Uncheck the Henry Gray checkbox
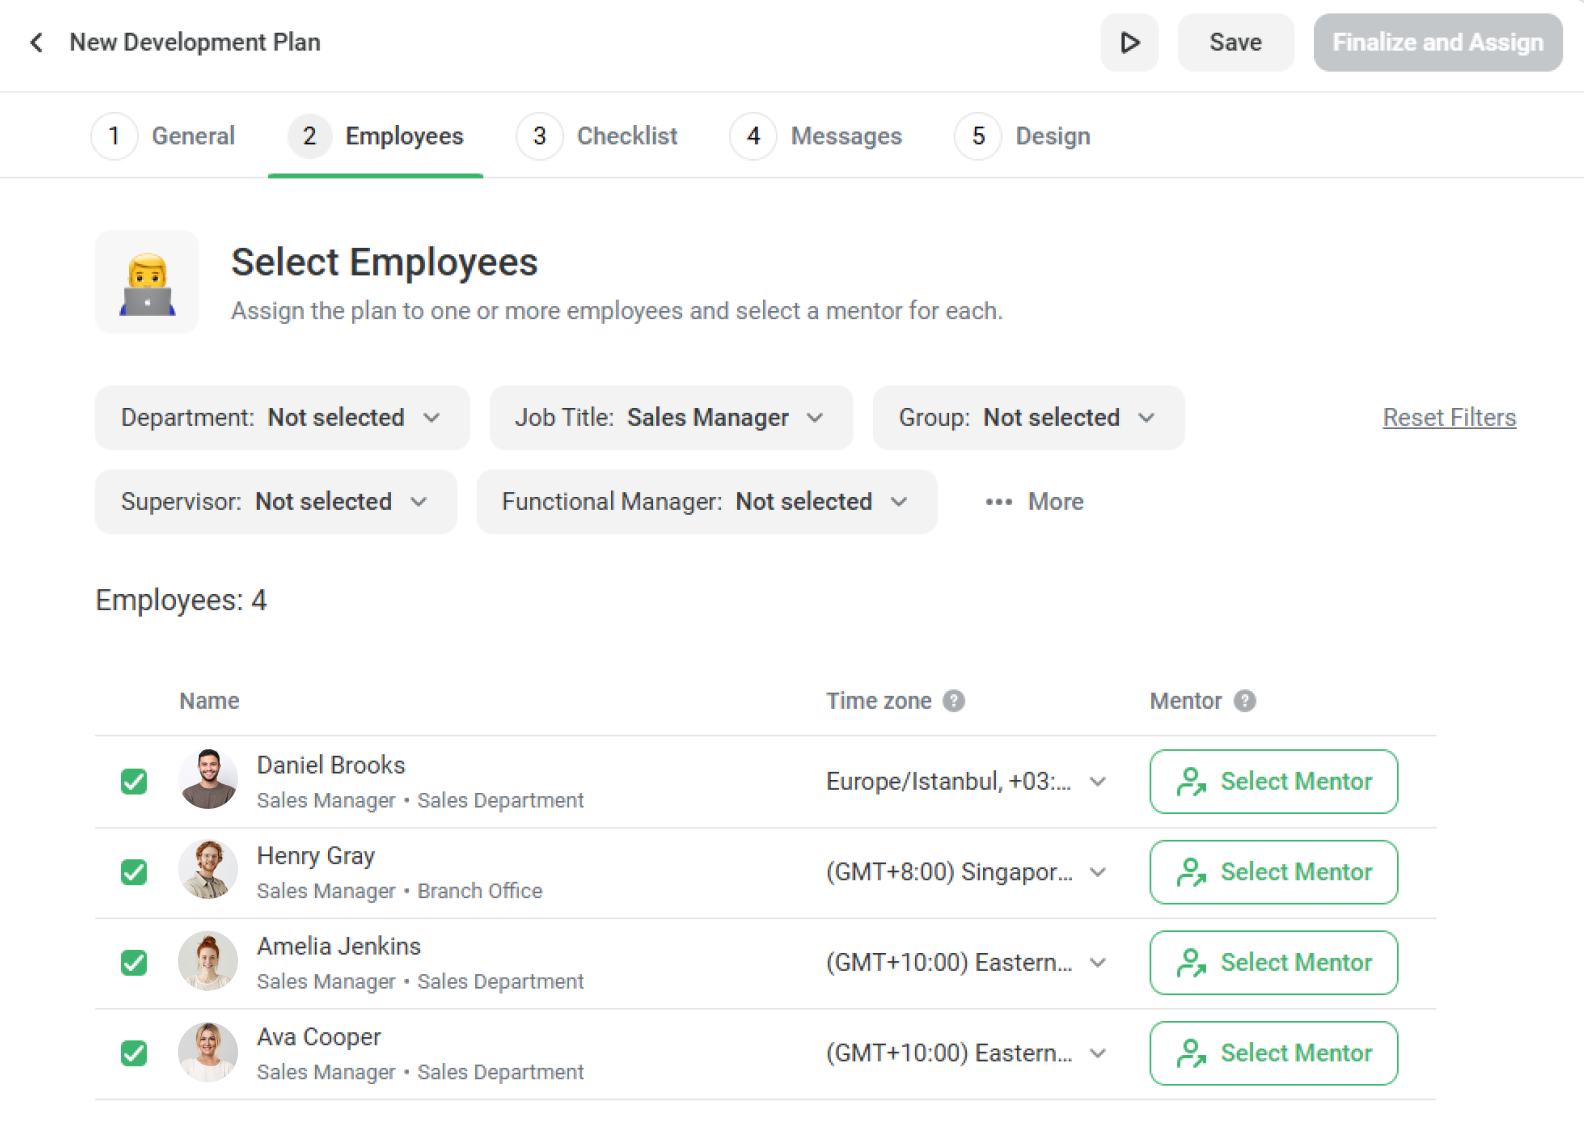The height and width of the screenshot is (1136, 1584). pyautogui.click(x=134, y=872)
